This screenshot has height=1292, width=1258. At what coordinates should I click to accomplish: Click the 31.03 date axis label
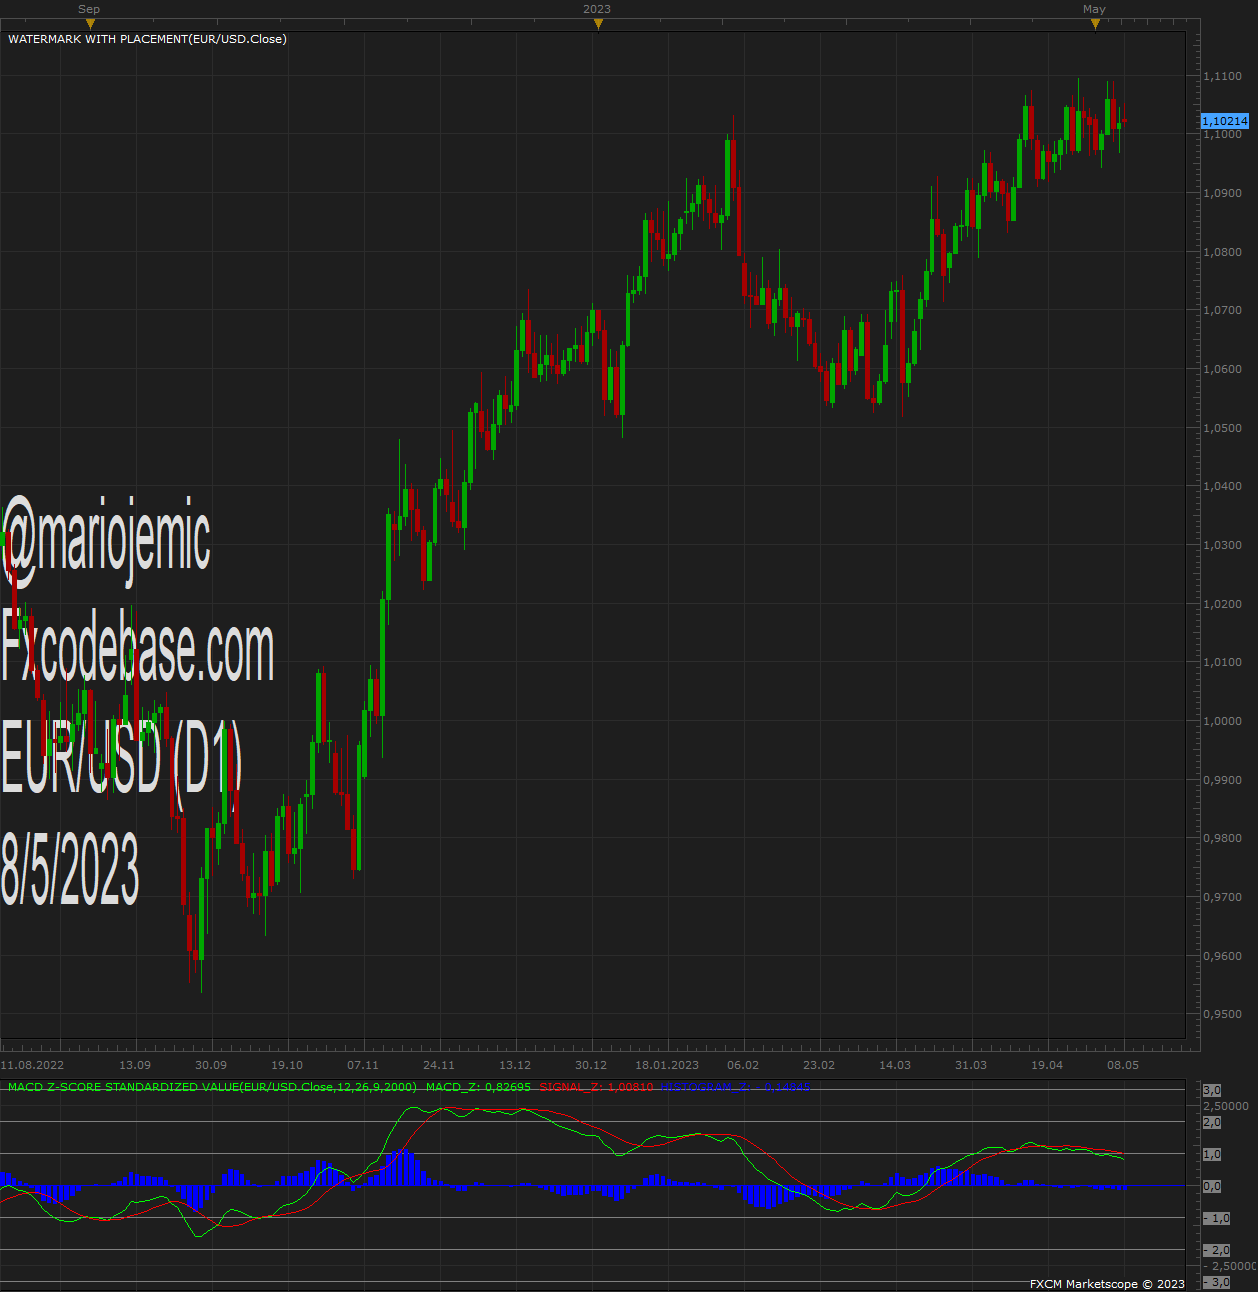coord(971,1065)
